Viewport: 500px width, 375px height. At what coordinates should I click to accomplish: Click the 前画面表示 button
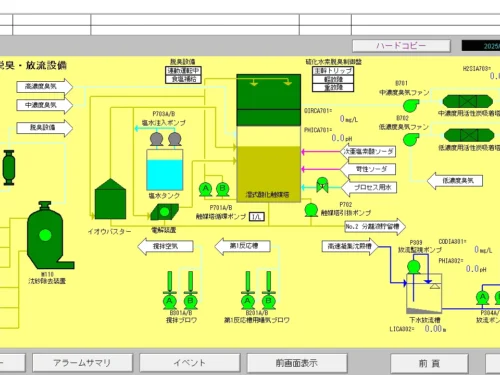(297, 363)
